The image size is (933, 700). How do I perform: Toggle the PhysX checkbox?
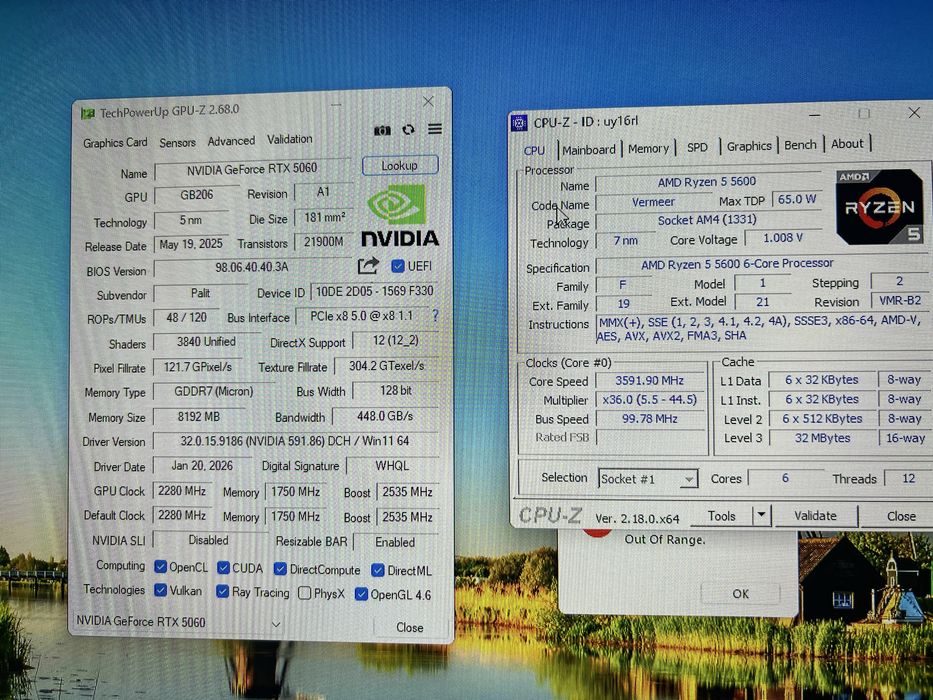tap(305, 593)
